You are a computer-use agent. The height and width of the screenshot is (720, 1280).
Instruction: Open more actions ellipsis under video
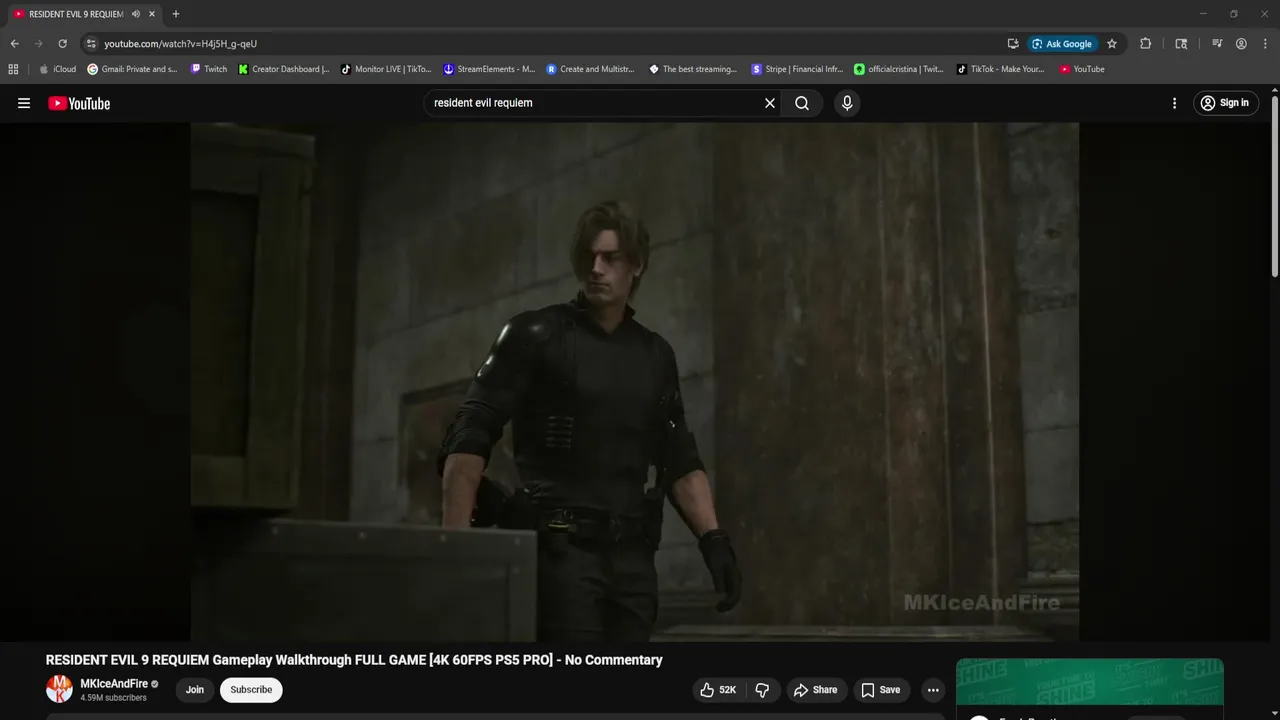[x=933, y=690]
